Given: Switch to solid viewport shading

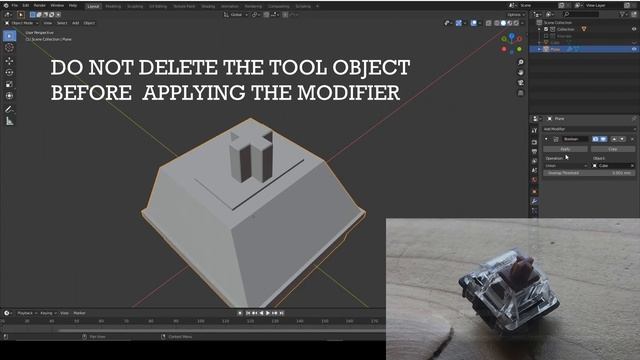Looking at the screenshot, I should 503,23.
